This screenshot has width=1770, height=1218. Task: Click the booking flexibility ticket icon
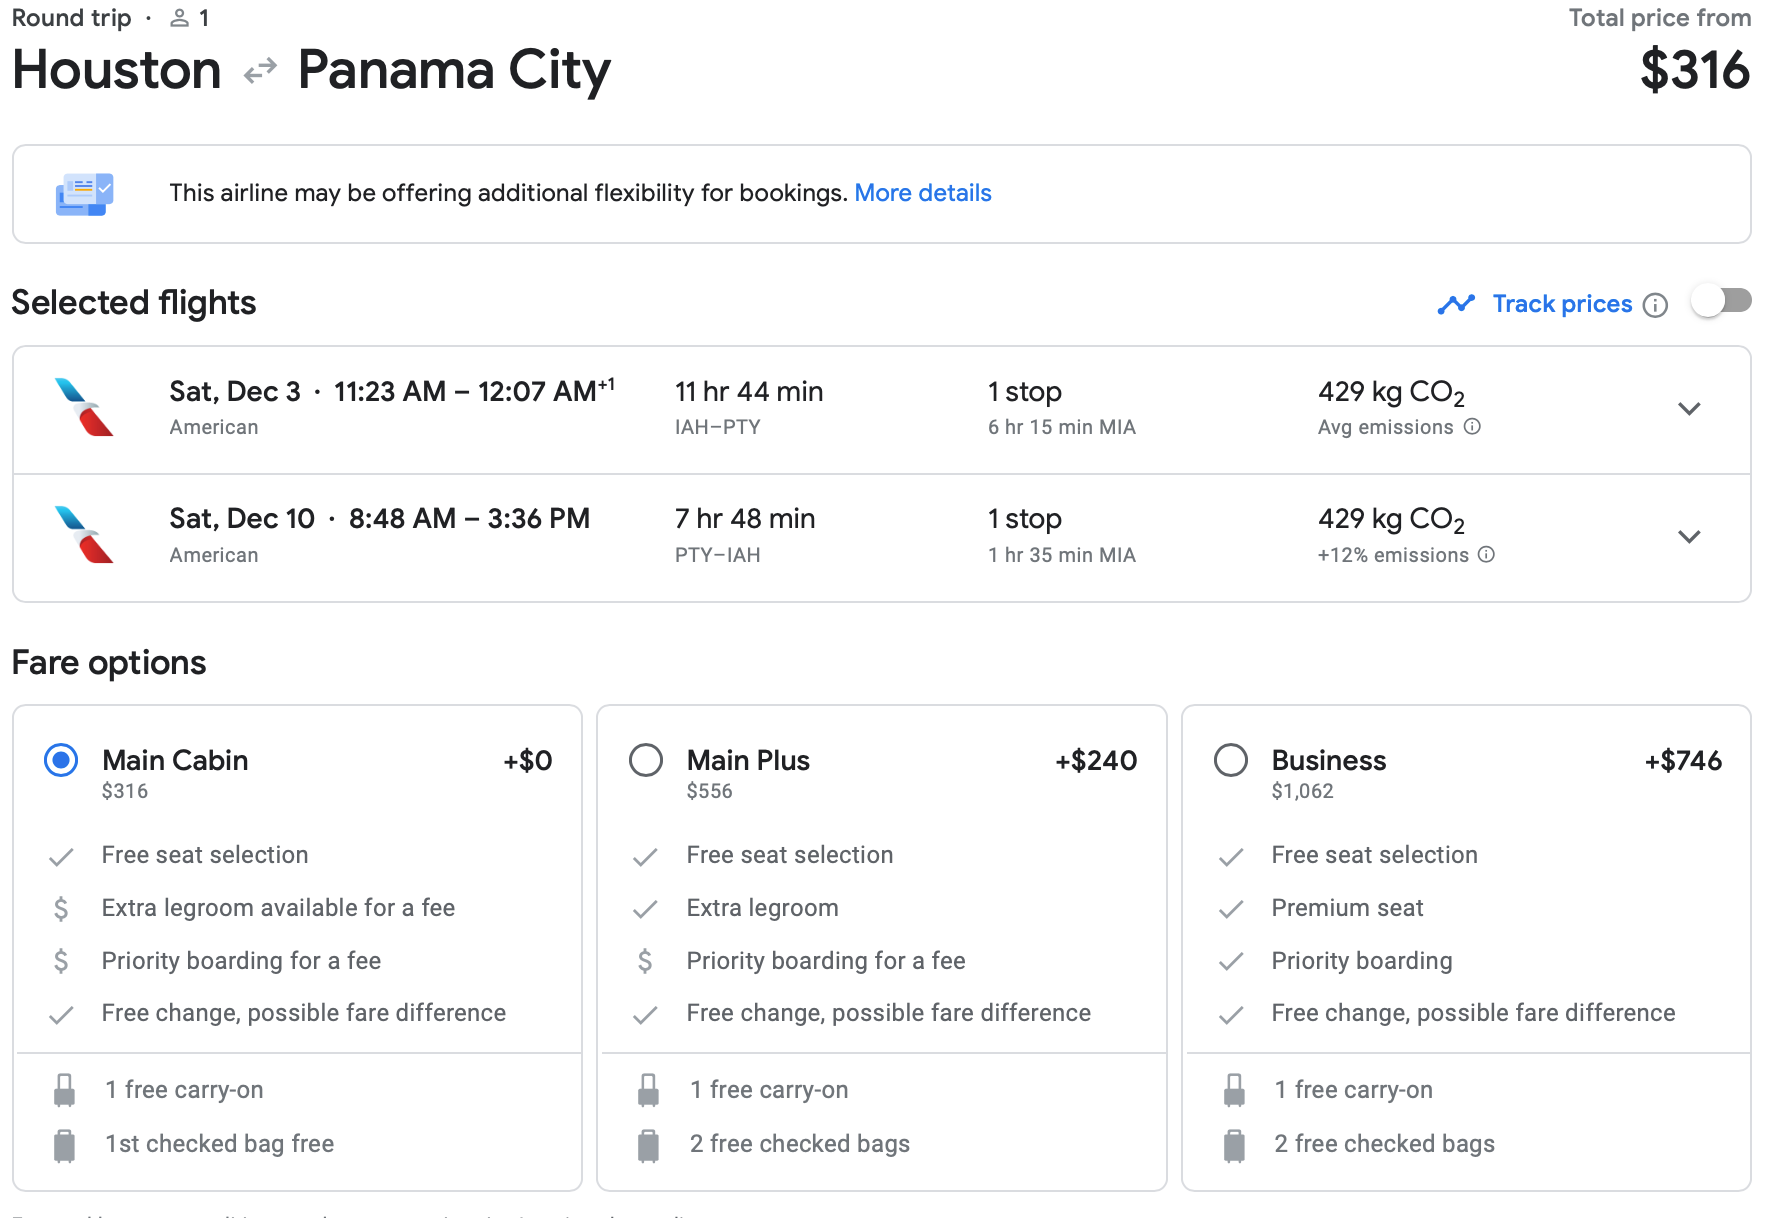coord(84,194)
